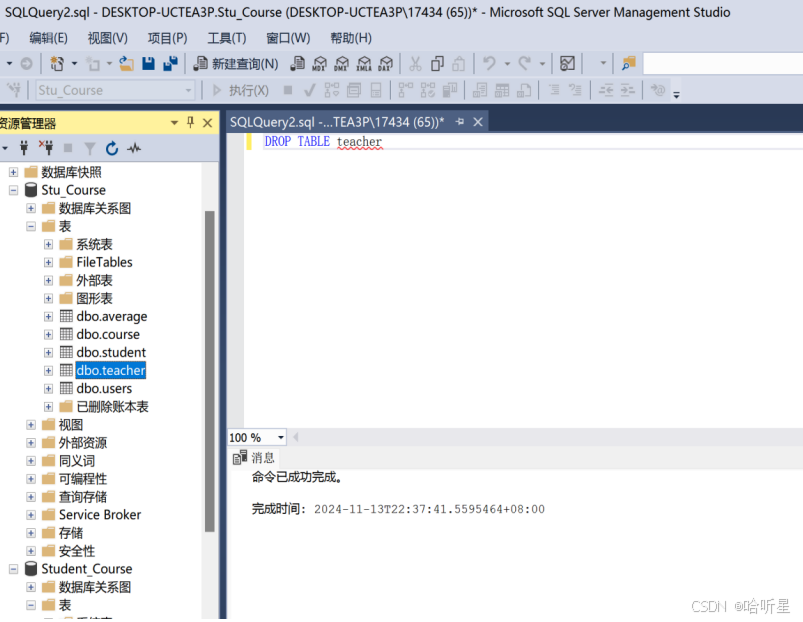
Task: Open the Stu_Course database dropdown
Action: pos(116,90)
